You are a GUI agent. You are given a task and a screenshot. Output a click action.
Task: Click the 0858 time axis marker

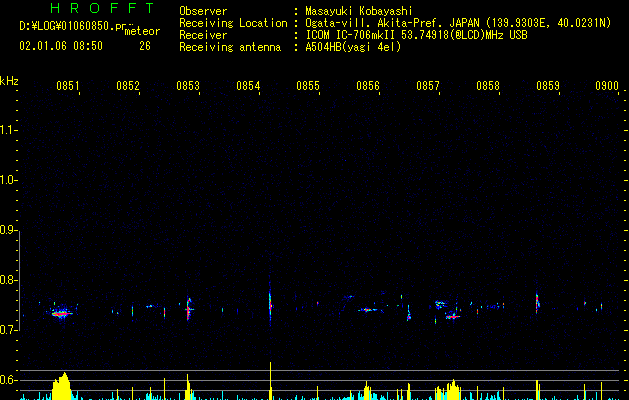[488, 86]
